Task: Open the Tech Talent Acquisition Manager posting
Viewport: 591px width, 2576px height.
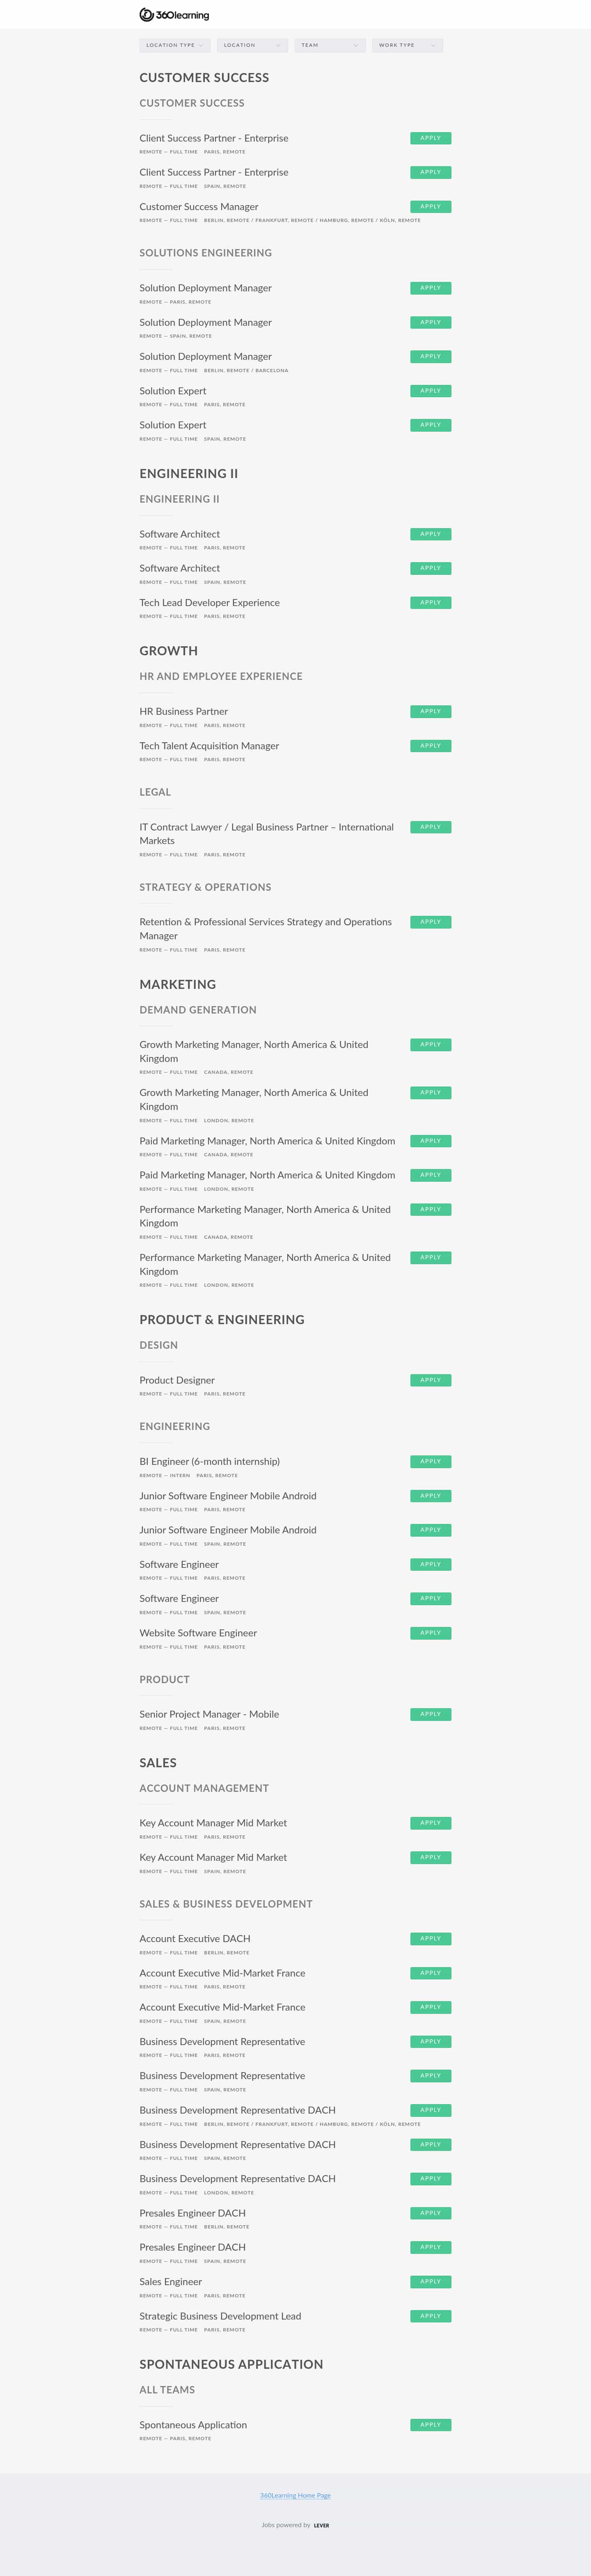Action: pos(209,746)
